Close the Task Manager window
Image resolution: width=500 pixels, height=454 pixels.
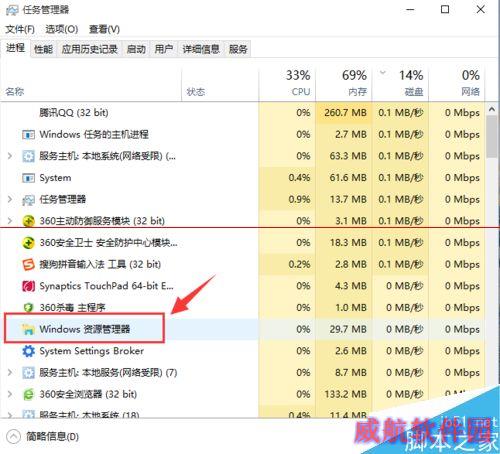[481, 10]
